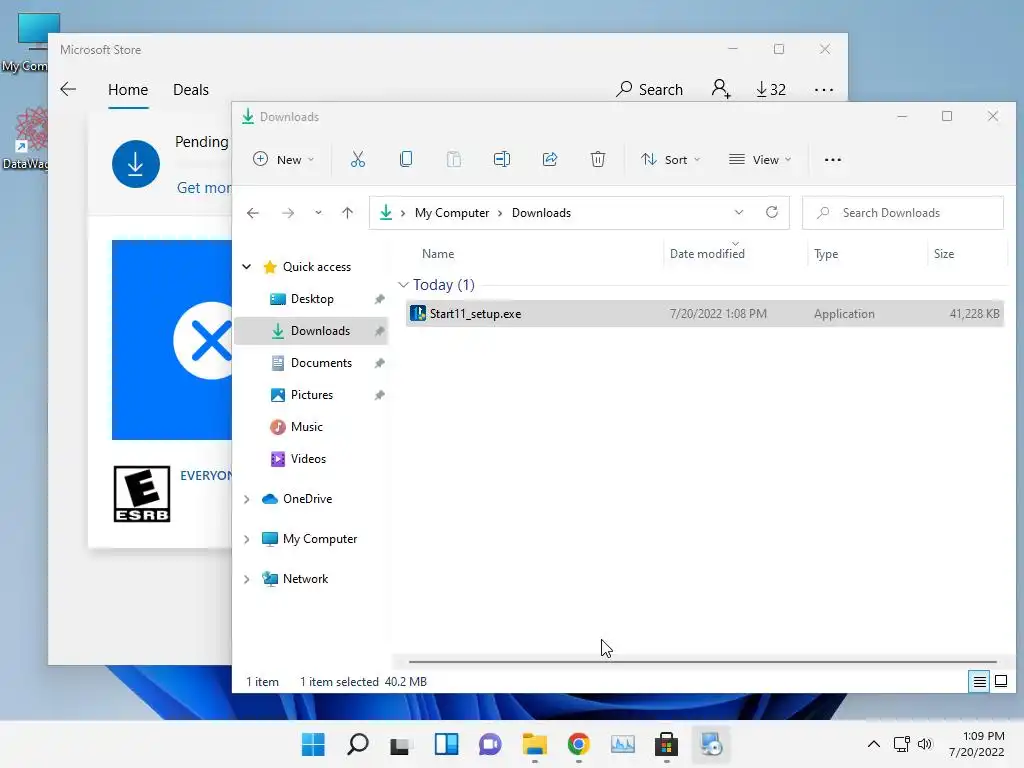1024x768 pixels.
Task: Click the Delete trash icon in Explorer toolbar
Action: [x=598, y=159]
